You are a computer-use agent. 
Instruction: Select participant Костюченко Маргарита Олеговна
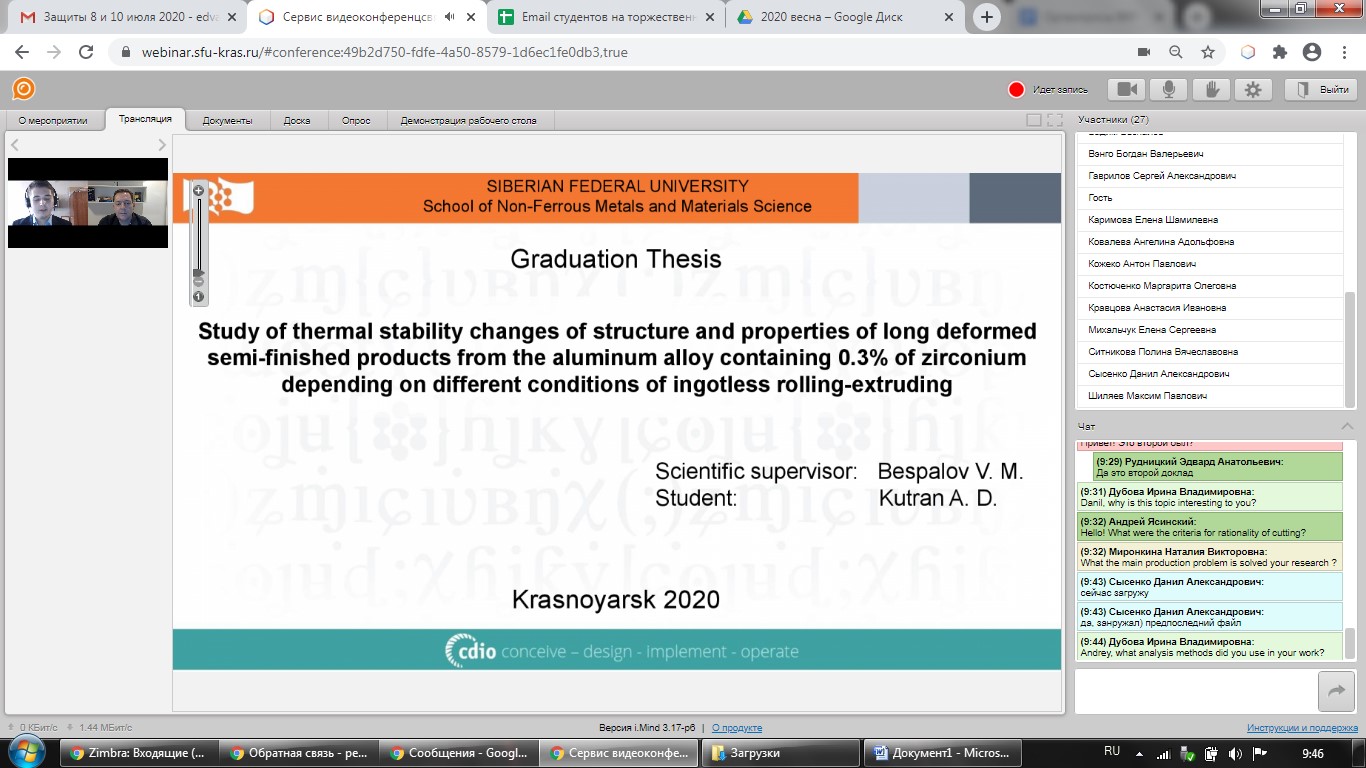(1209, 286)
